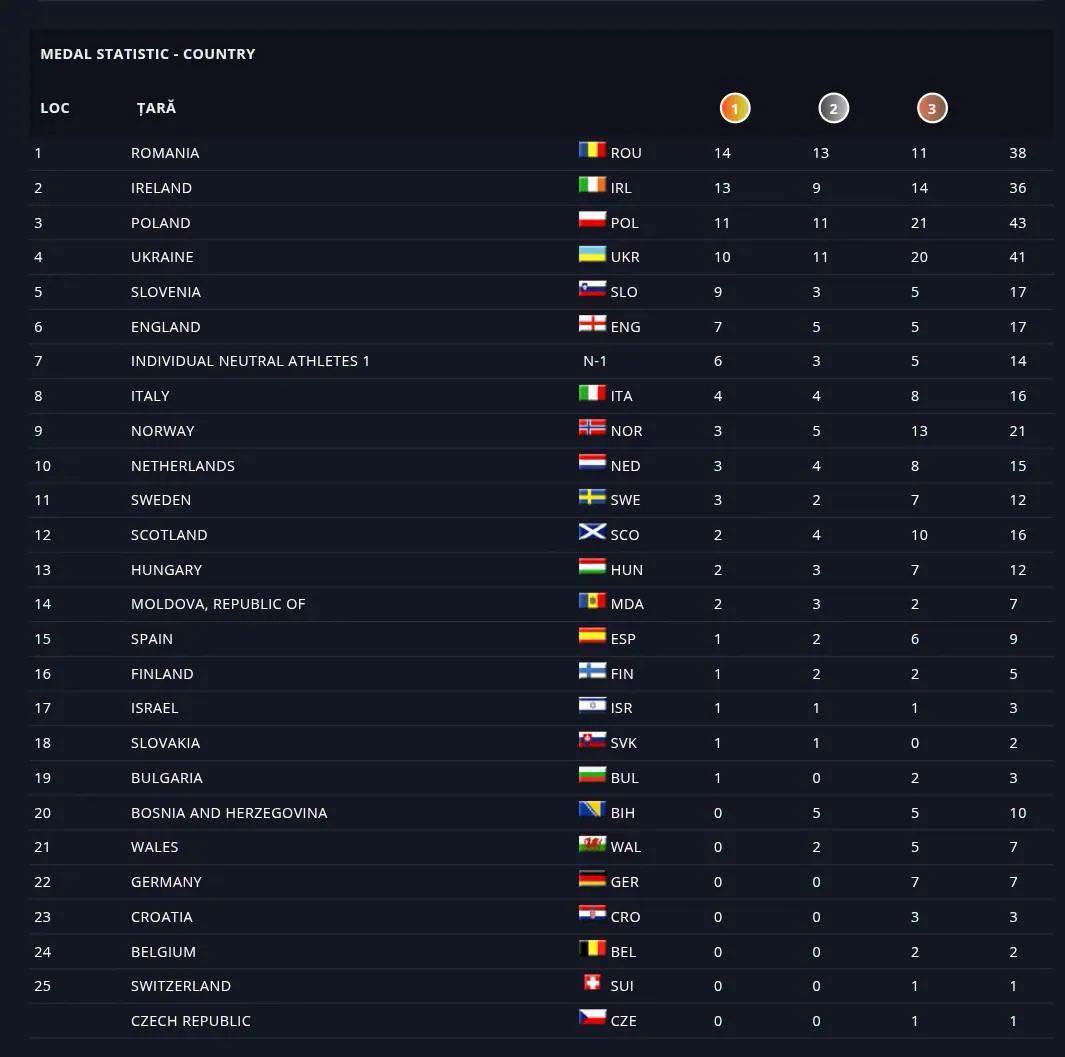Click the Medal Statistic - Country heading

pos(148,54)
